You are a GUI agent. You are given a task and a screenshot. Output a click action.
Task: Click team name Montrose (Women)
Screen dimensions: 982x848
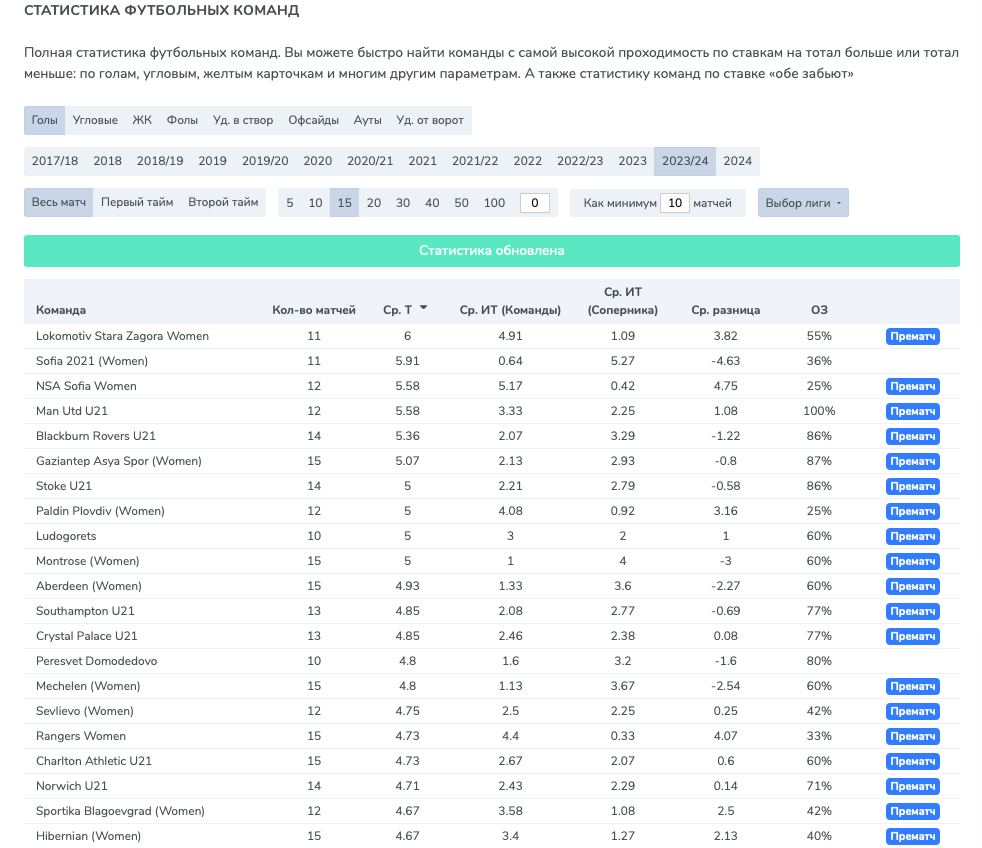coord(88,561)
